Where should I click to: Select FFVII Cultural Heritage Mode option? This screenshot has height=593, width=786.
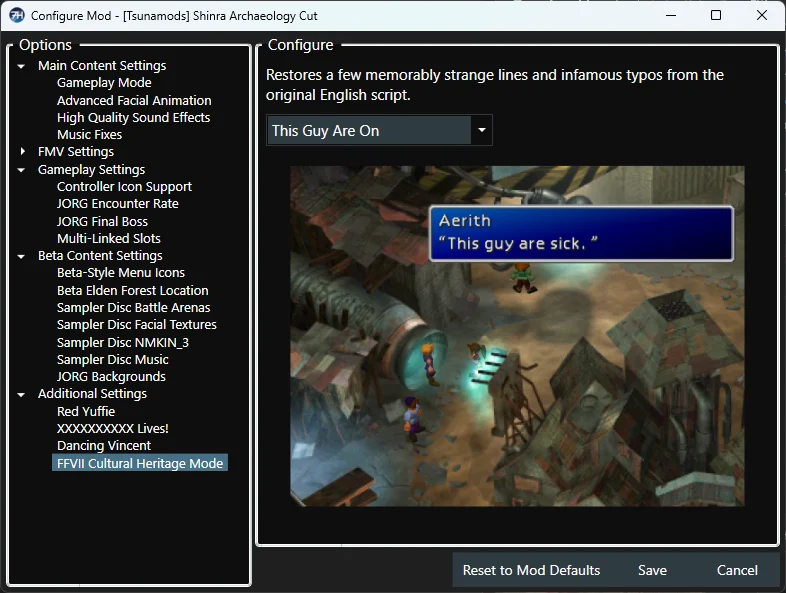click(x=140, y=463)
